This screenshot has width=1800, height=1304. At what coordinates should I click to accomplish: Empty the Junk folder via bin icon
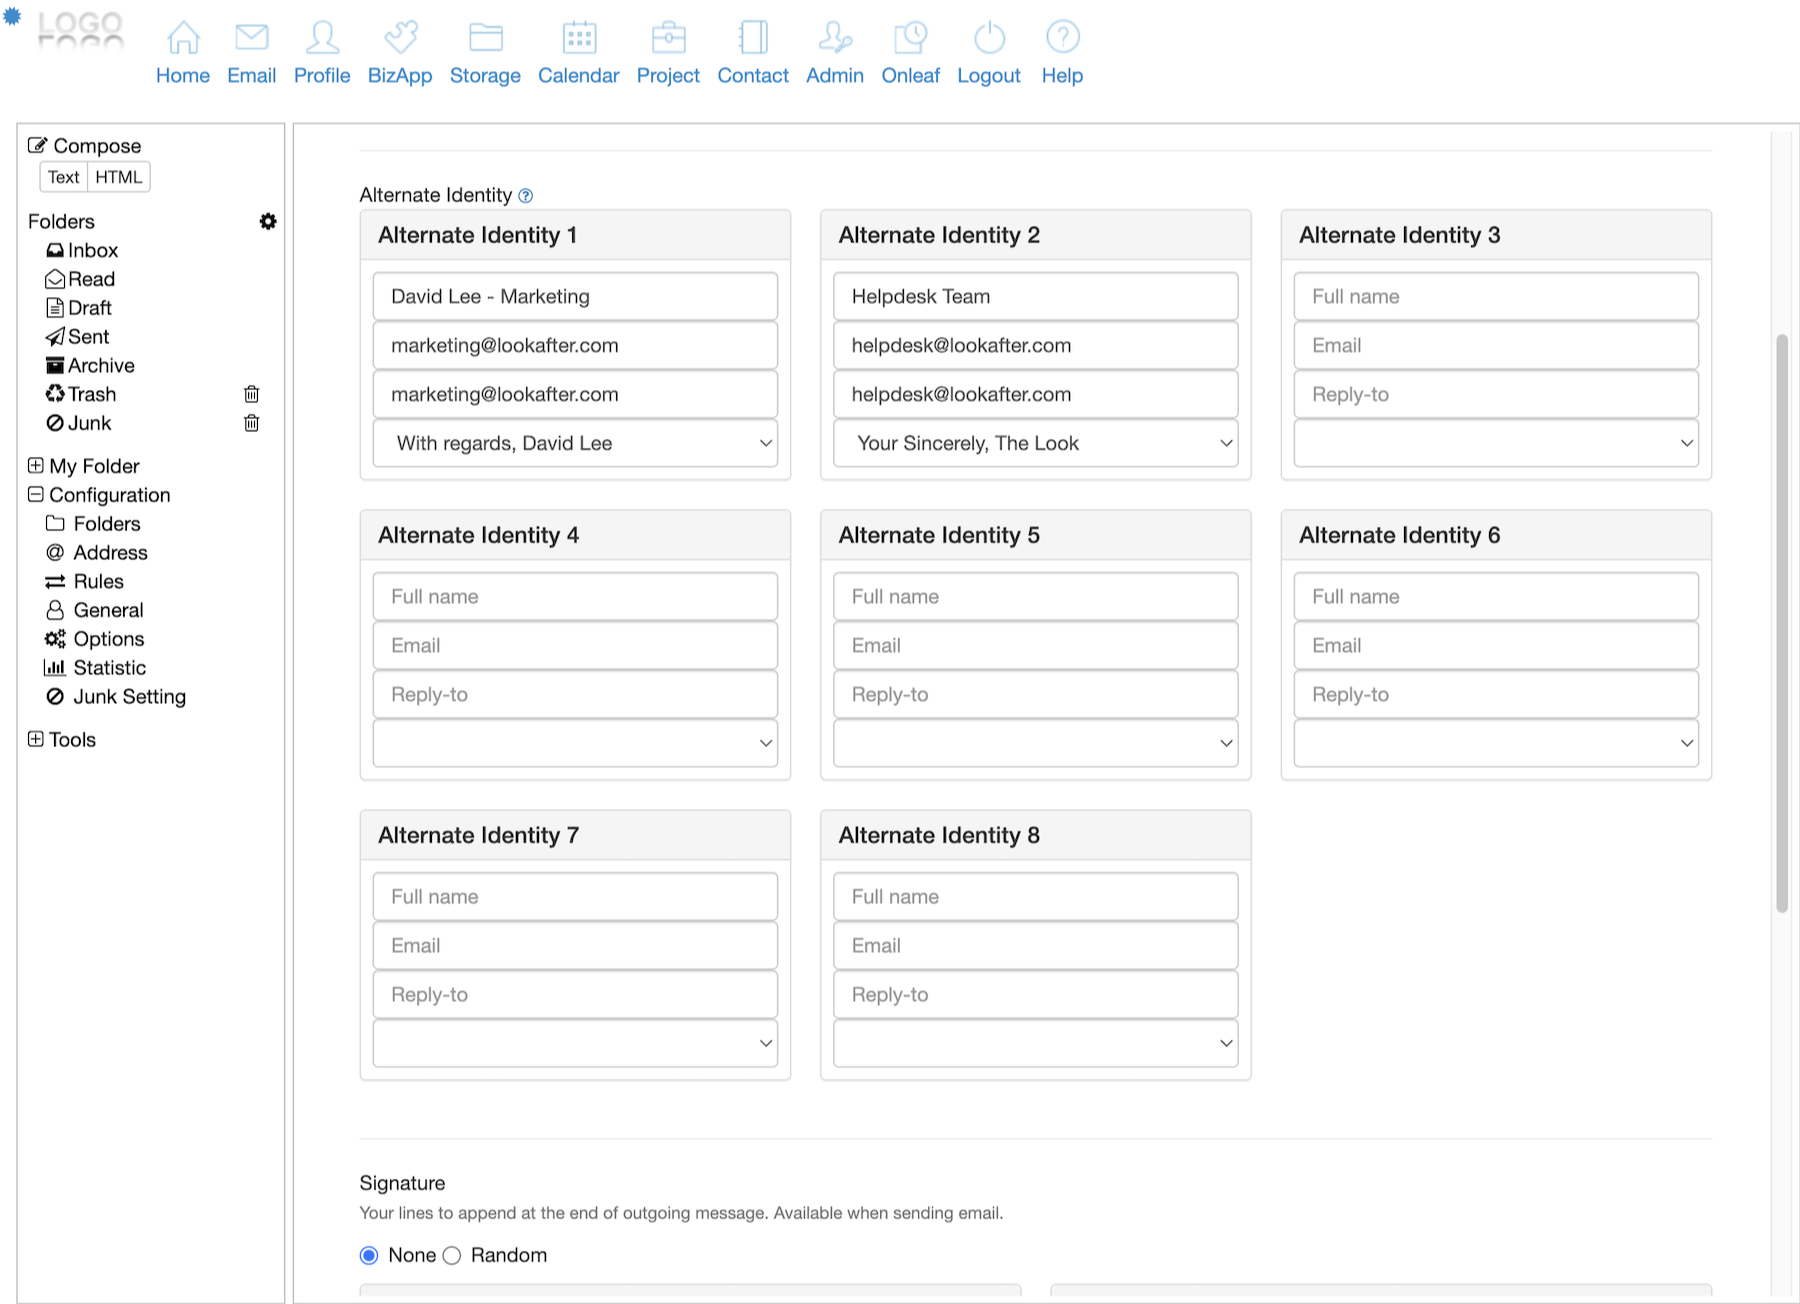[252, 423]
